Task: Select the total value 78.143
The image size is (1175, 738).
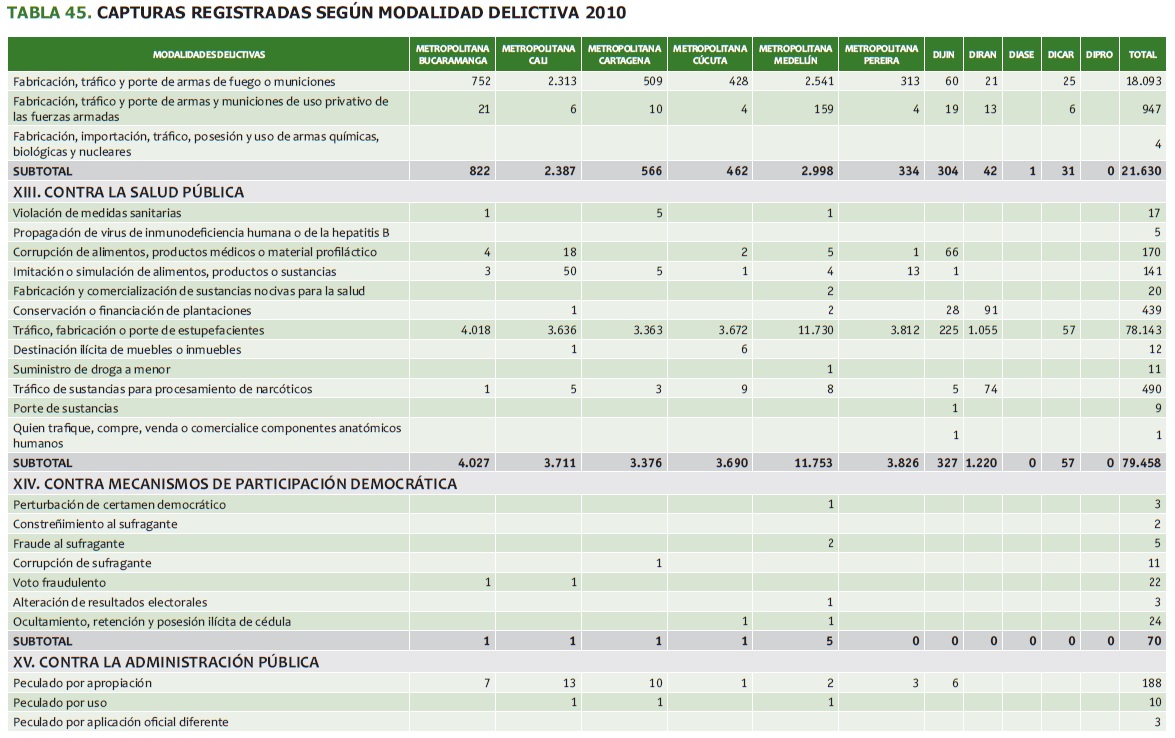Action: (1143, 330)
